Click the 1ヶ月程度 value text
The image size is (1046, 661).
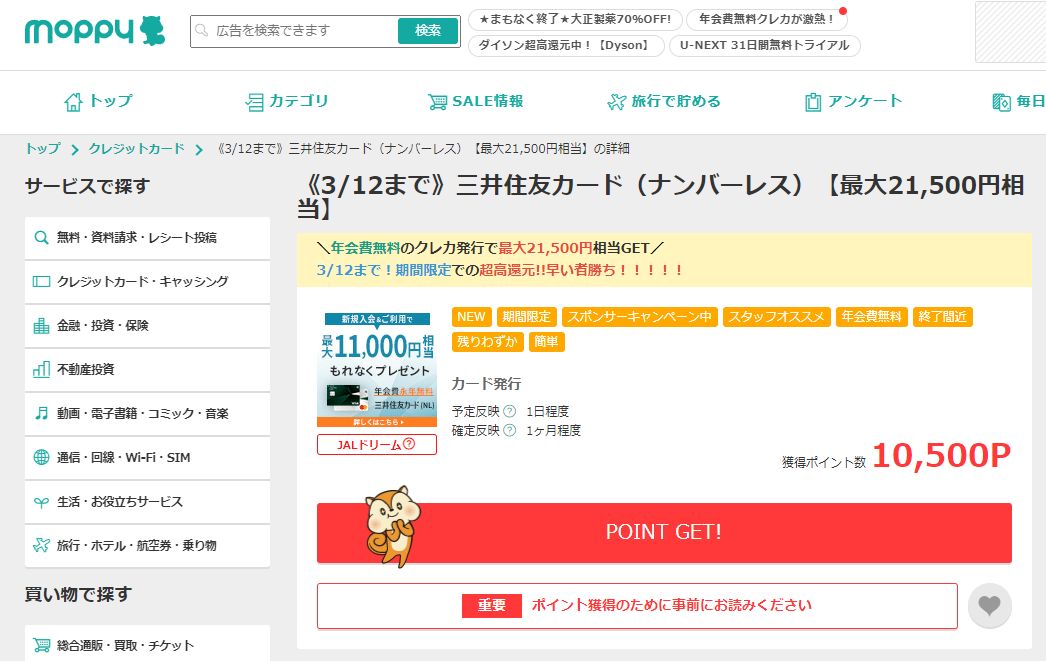(553, 431)
